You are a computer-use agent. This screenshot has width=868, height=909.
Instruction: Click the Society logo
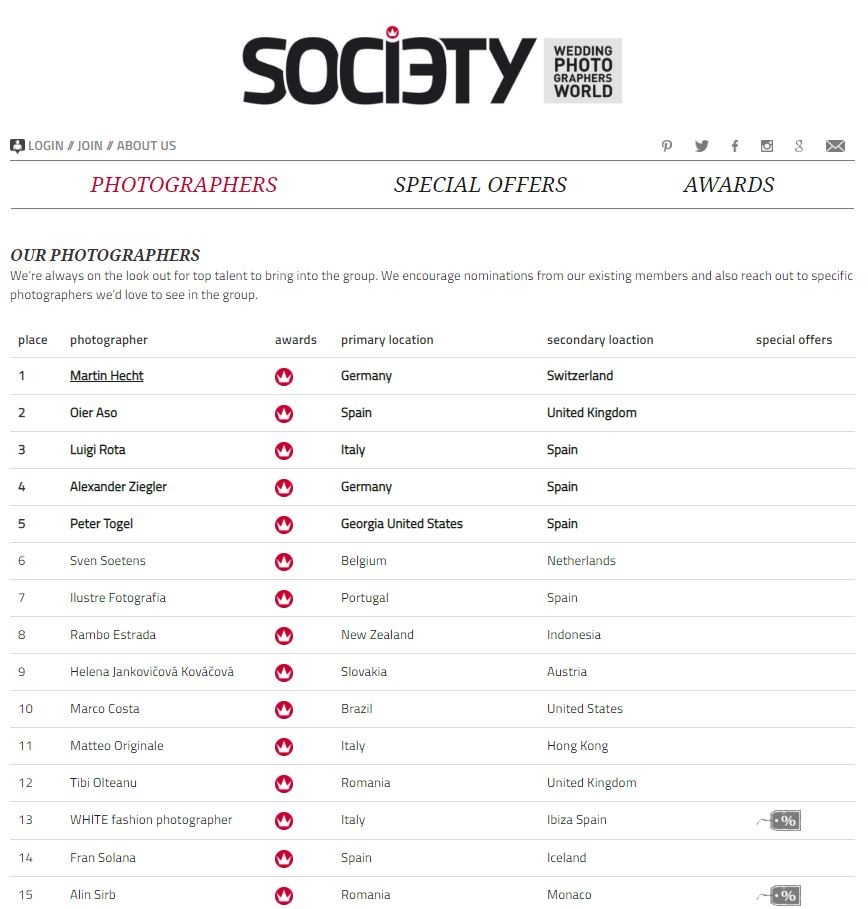[432, 70]
